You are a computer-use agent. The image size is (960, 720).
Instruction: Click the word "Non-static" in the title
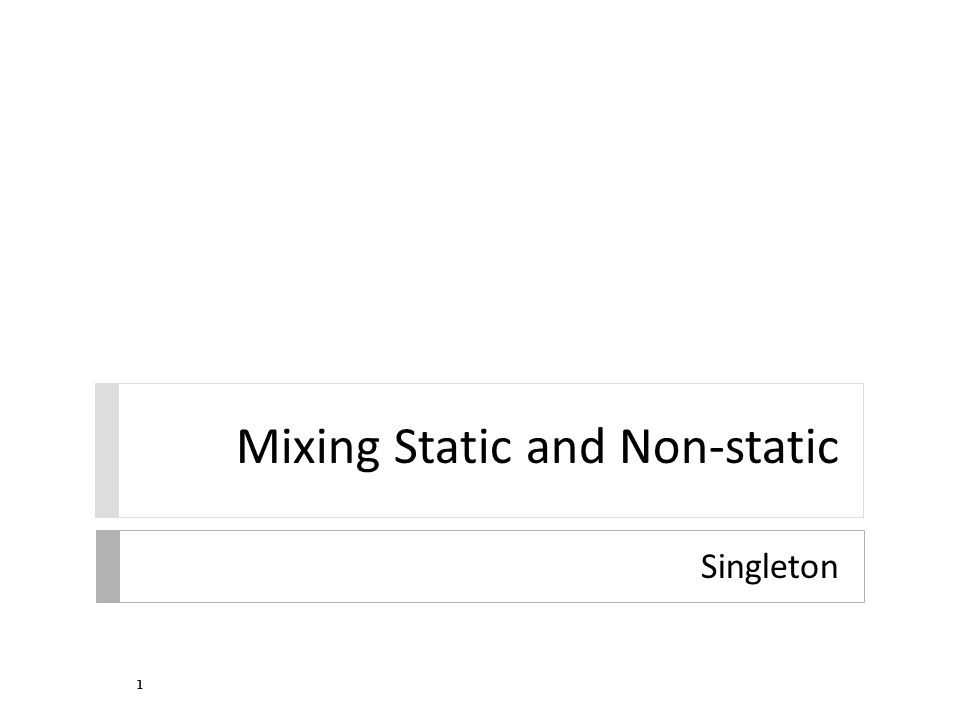click(x=729, y=446)
